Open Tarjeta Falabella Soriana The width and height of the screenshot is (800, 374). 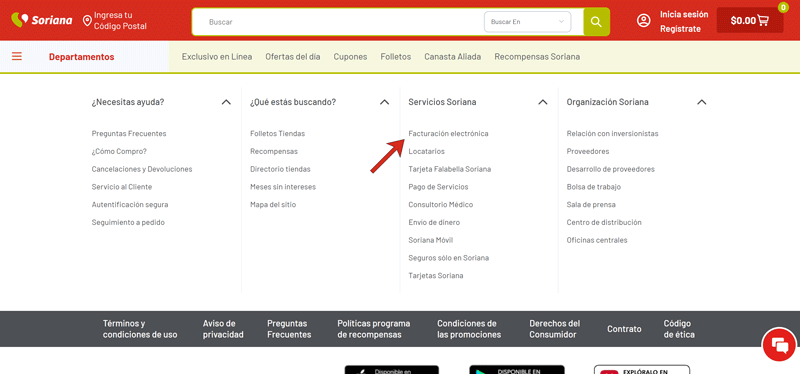450,169
